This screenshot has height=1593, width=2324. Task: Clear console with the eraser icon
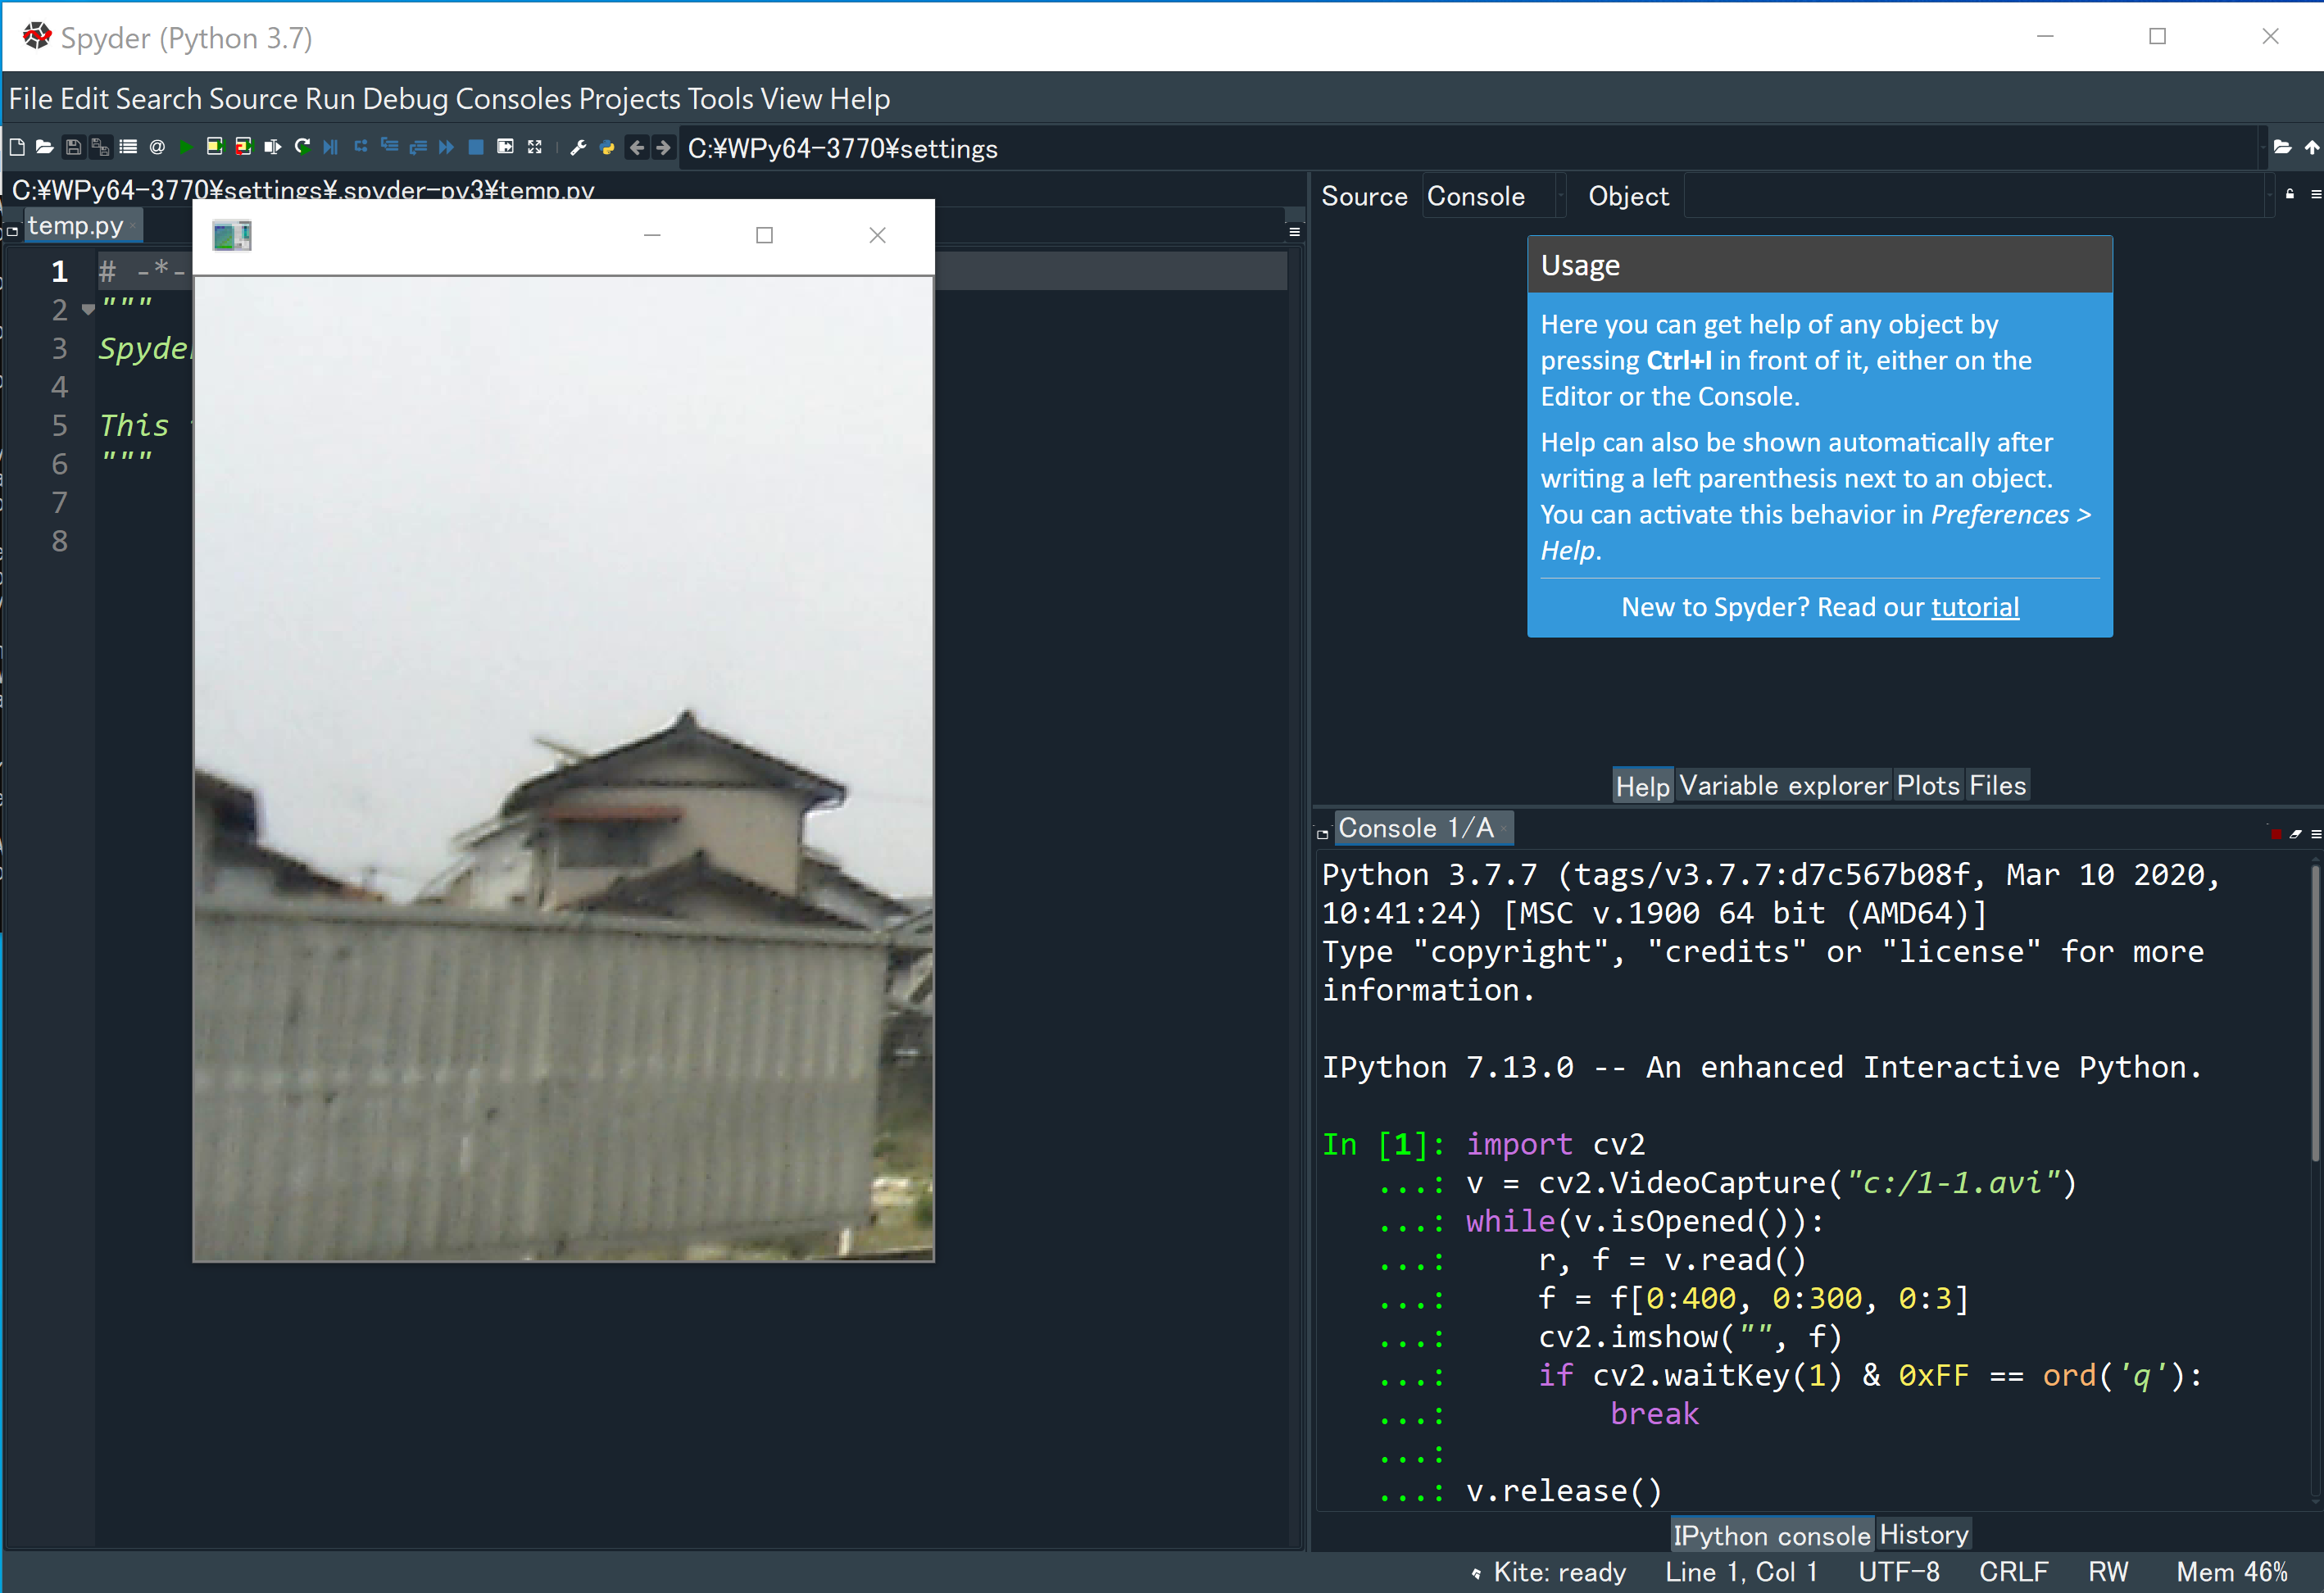tap(2296, 834)
